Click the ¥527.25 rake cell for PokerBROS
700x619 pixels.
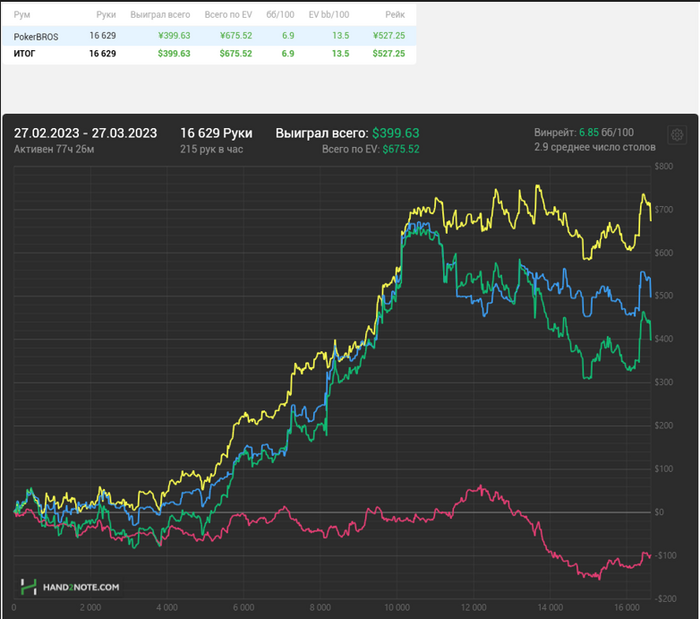click(x=389, y=36)
